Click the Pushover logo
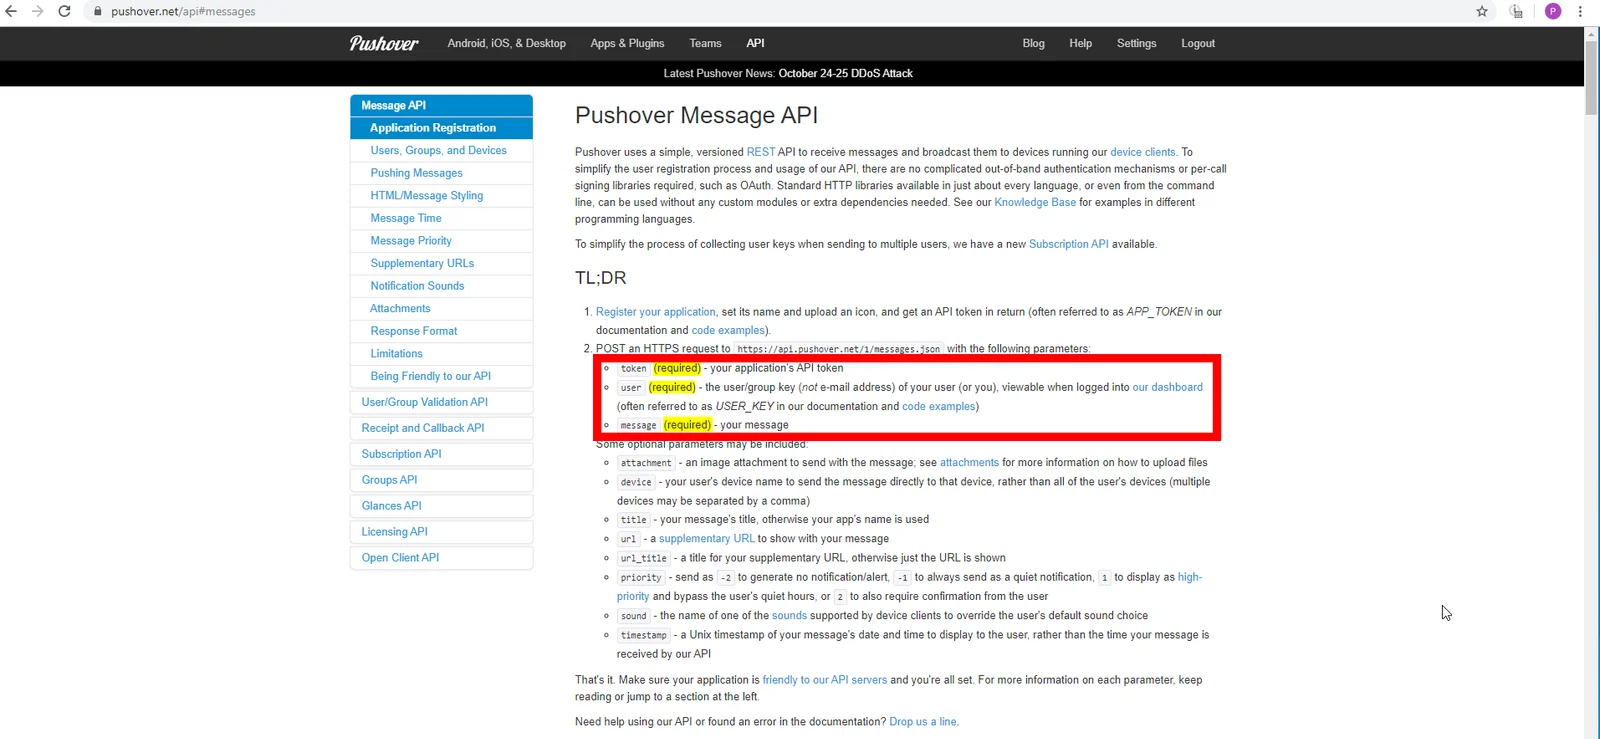1600x739 pixels. tap(383, 43)
